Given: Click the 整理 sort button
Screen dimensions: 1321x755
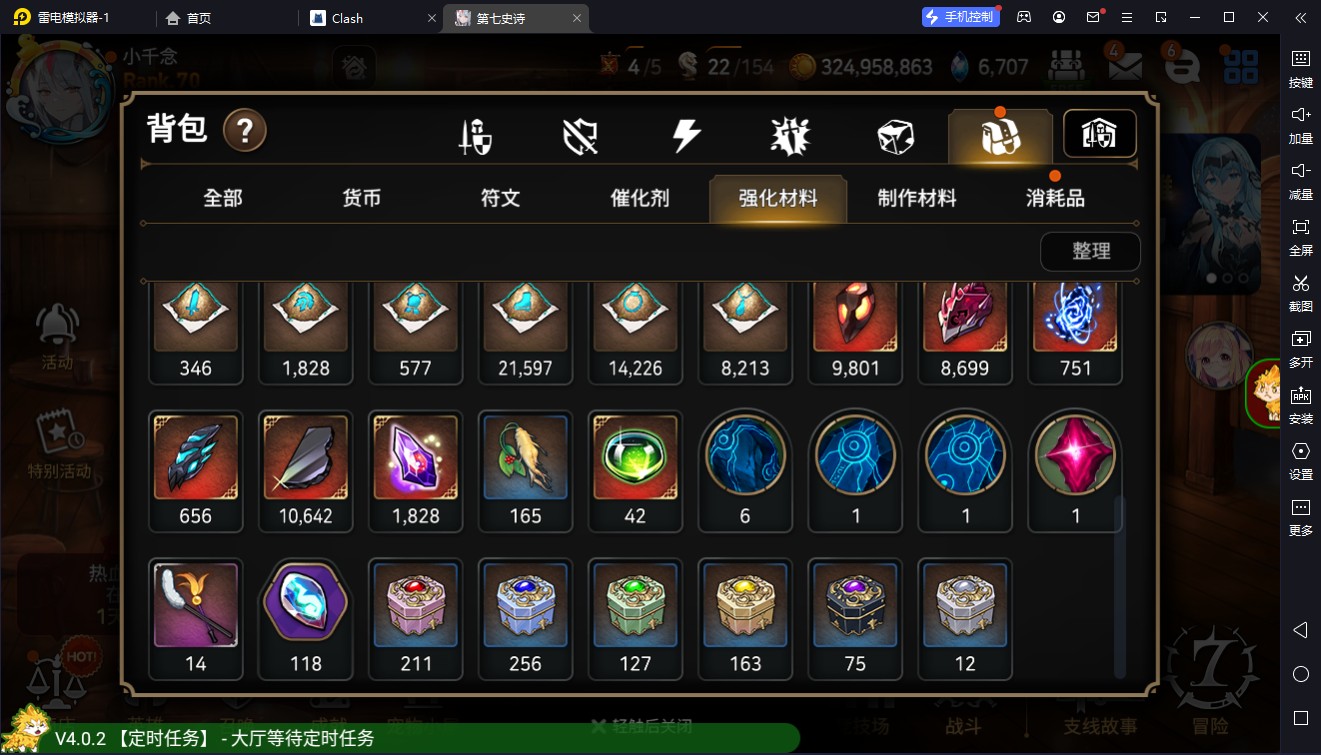Looking at the screenshot, I should click(1091, 251).
